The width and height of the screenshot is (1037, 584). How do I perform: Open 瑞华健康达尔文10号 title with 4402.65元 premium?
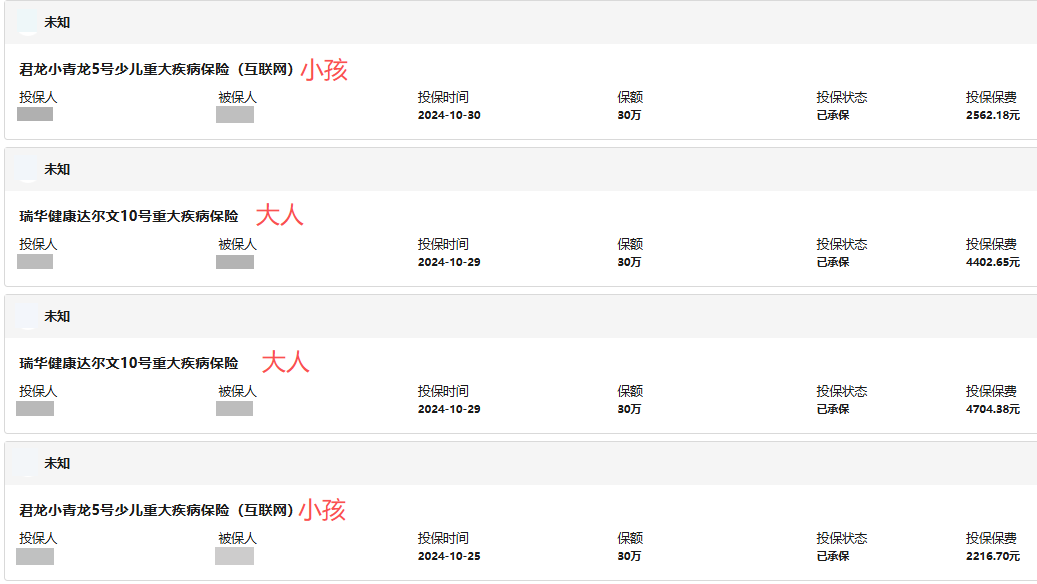129,216
